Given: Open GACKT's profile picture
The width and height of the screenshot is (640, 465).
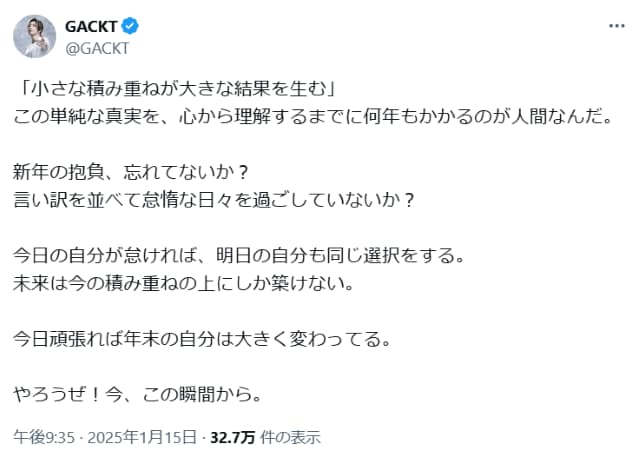Looking at the screenshot, I should pyautogui.click(x=34, y=36).
